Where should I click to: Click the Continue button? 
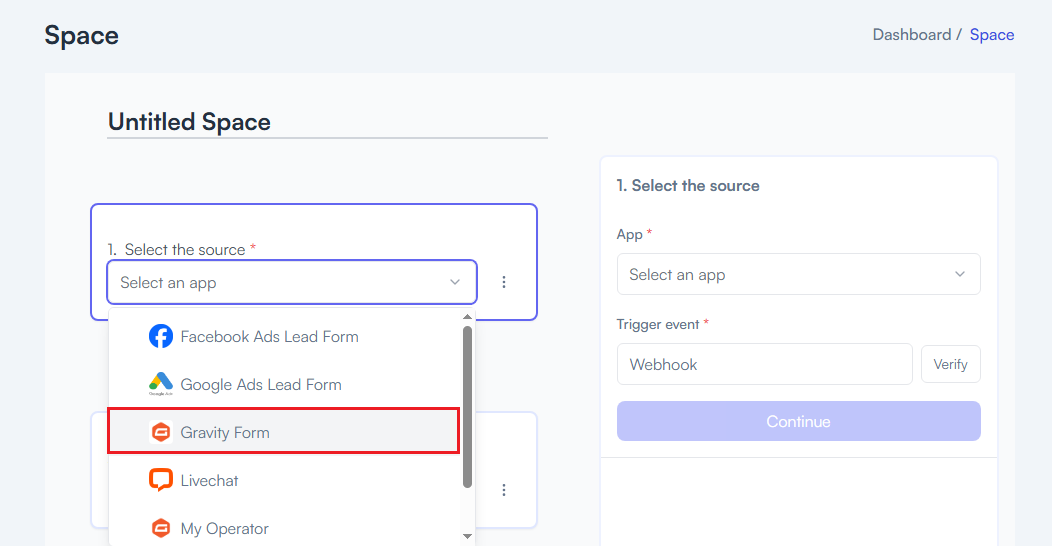[798, 421]
